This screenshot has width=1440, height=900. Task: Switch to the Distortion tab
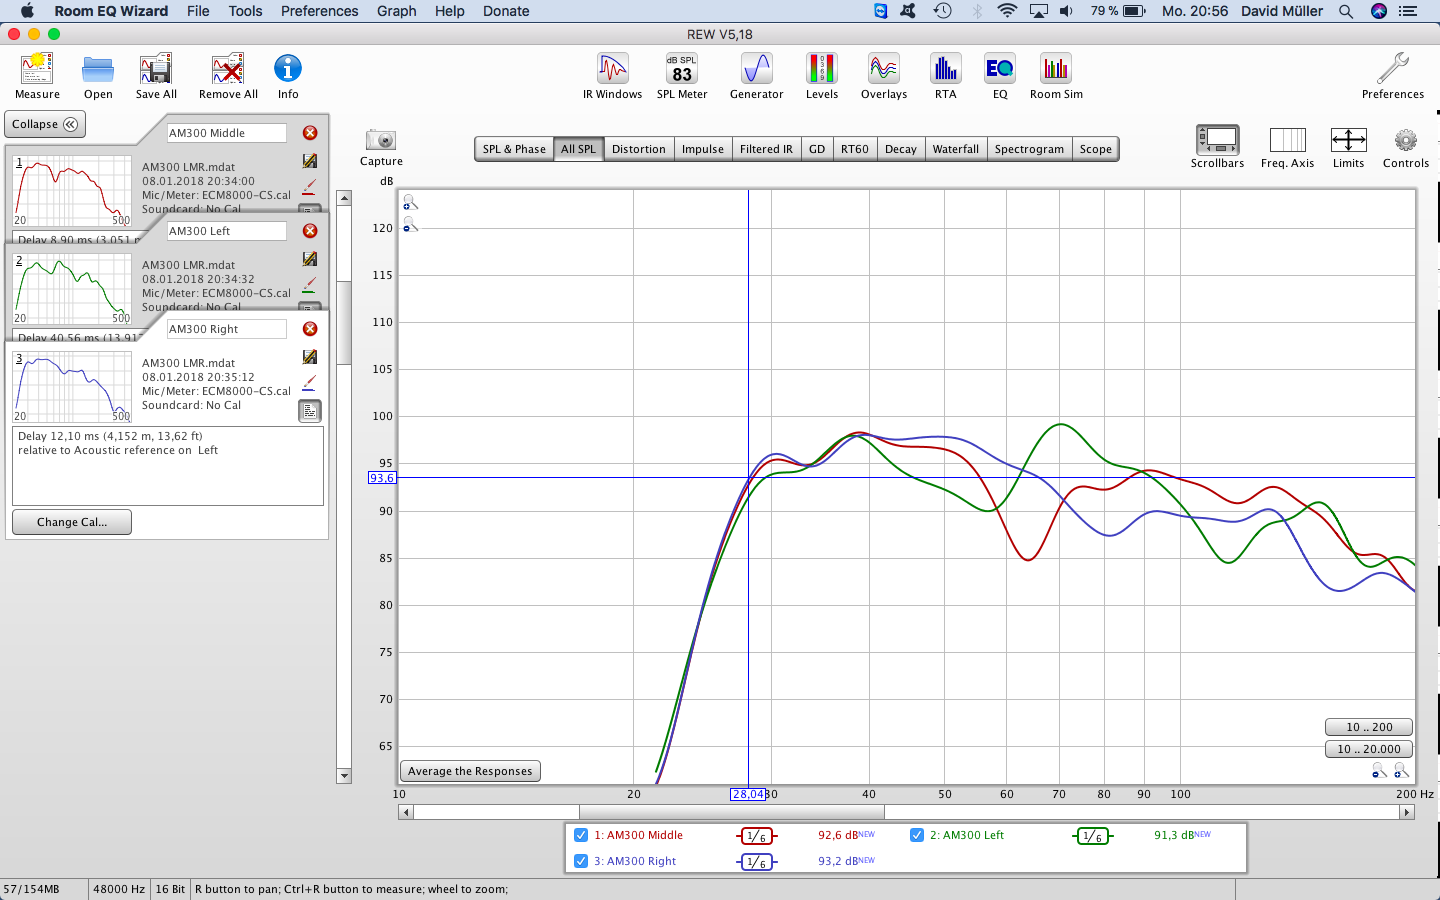pos(639,149)
